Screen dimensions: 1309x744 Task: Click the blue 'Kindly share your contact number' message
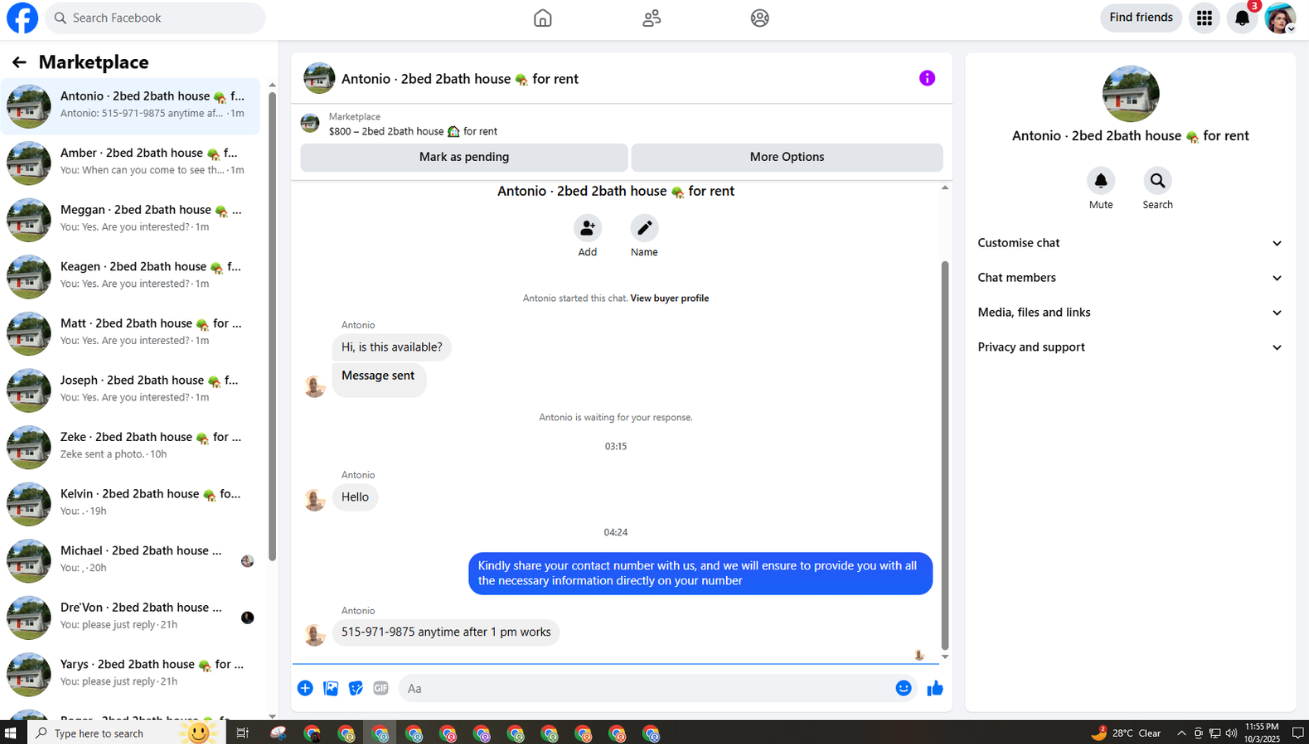[x=700, y=573]
